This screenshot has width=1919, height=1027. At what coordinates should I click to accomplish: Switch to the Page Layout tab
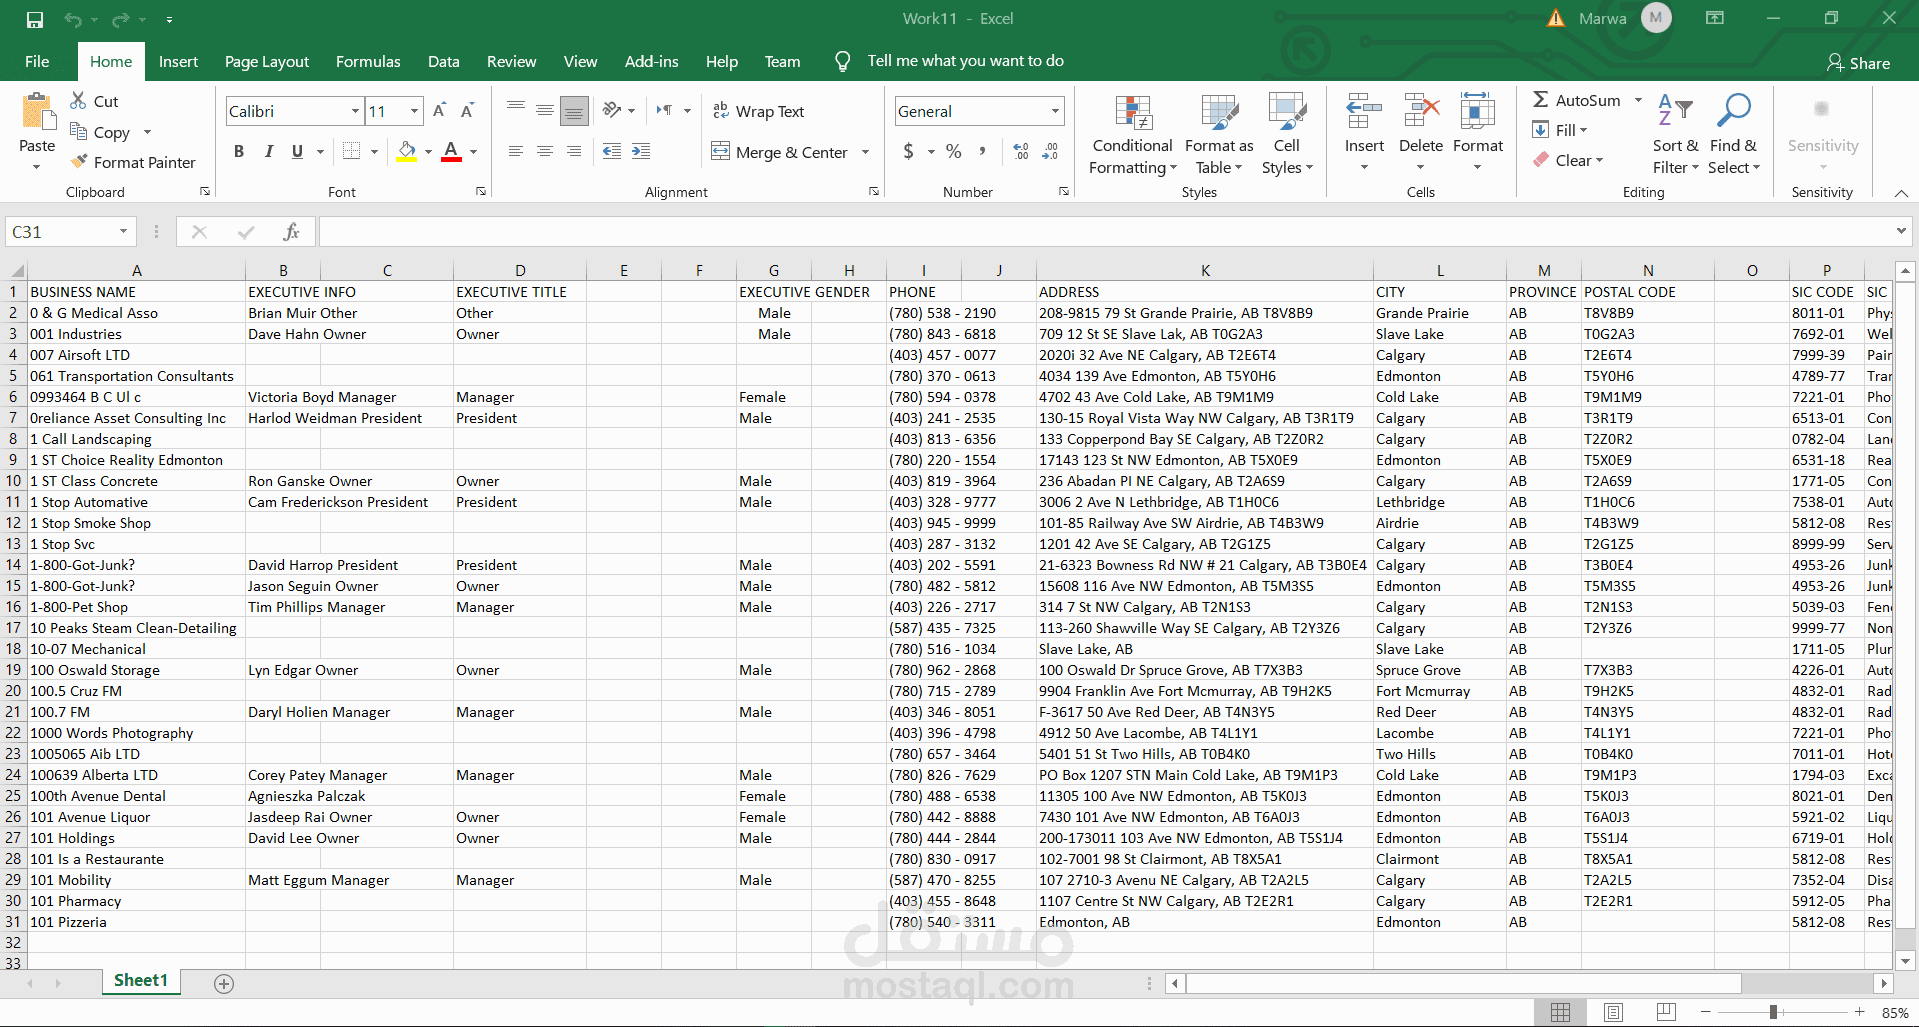[267, 61]
